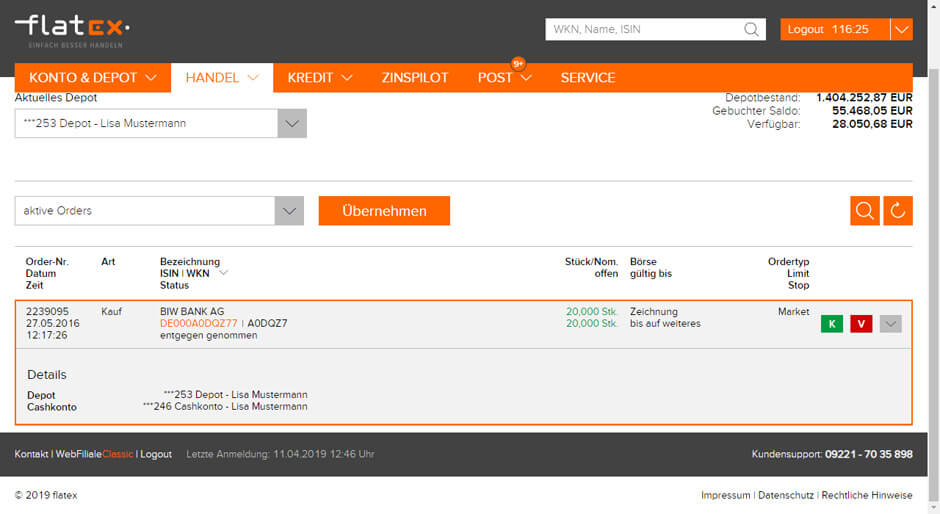This screenshot has width=940, height=514.
Task: Click the Market order type text
Action: click(x=793, y=312)
